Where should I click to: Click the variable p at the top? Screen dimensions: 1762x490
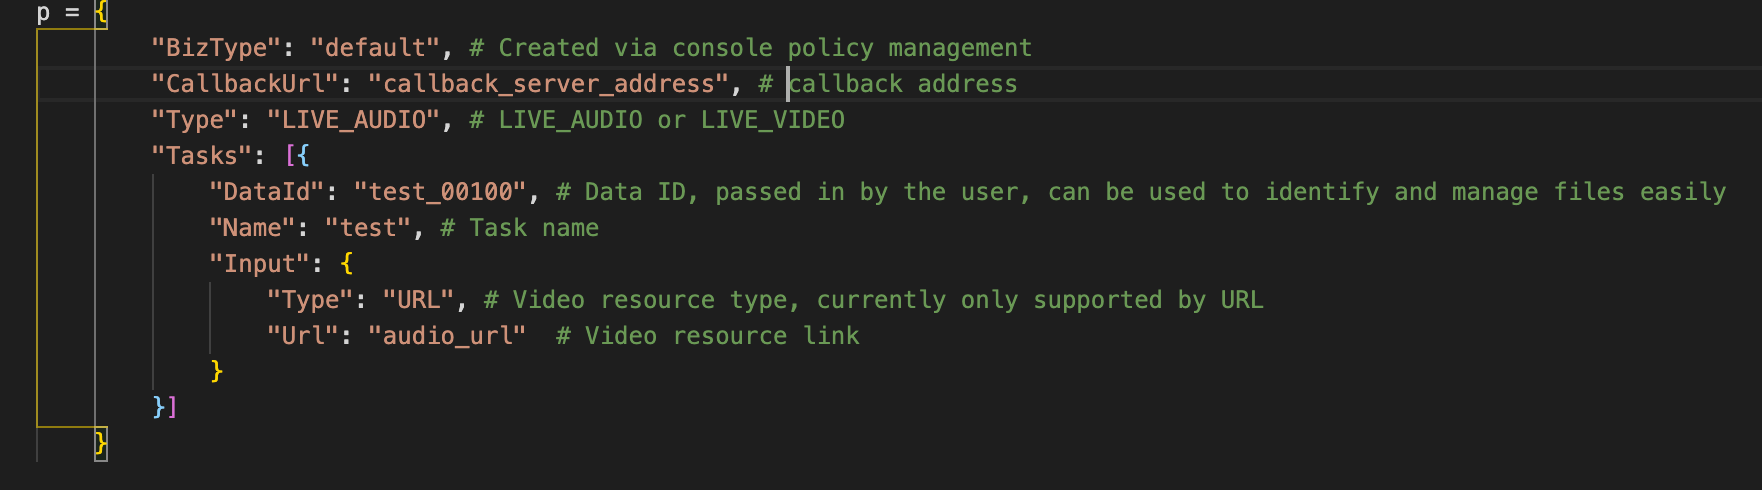[43, 13]
